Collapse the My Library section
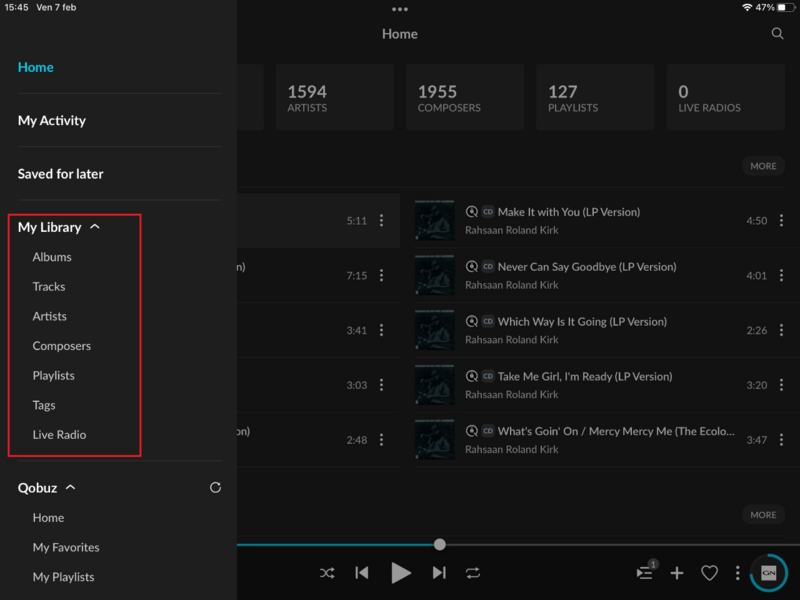 click(96, 226)
